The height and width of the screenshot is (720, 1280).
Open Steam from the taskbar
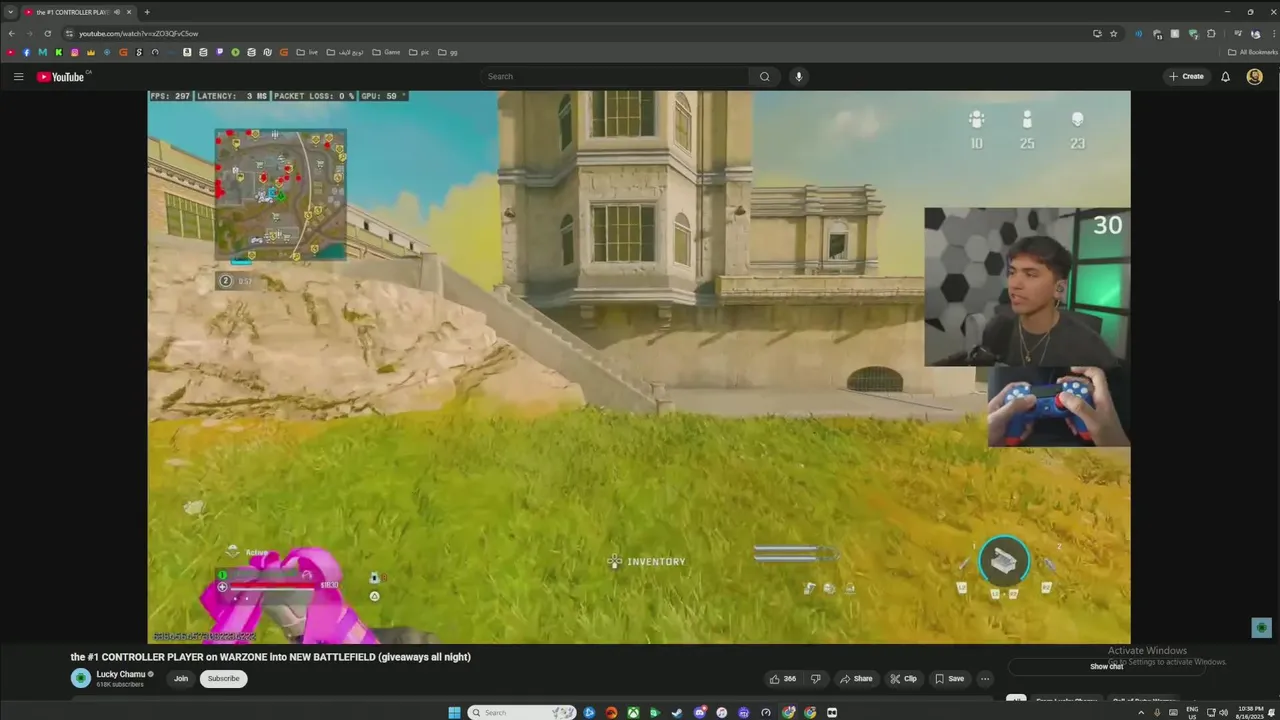pos(677,713)
